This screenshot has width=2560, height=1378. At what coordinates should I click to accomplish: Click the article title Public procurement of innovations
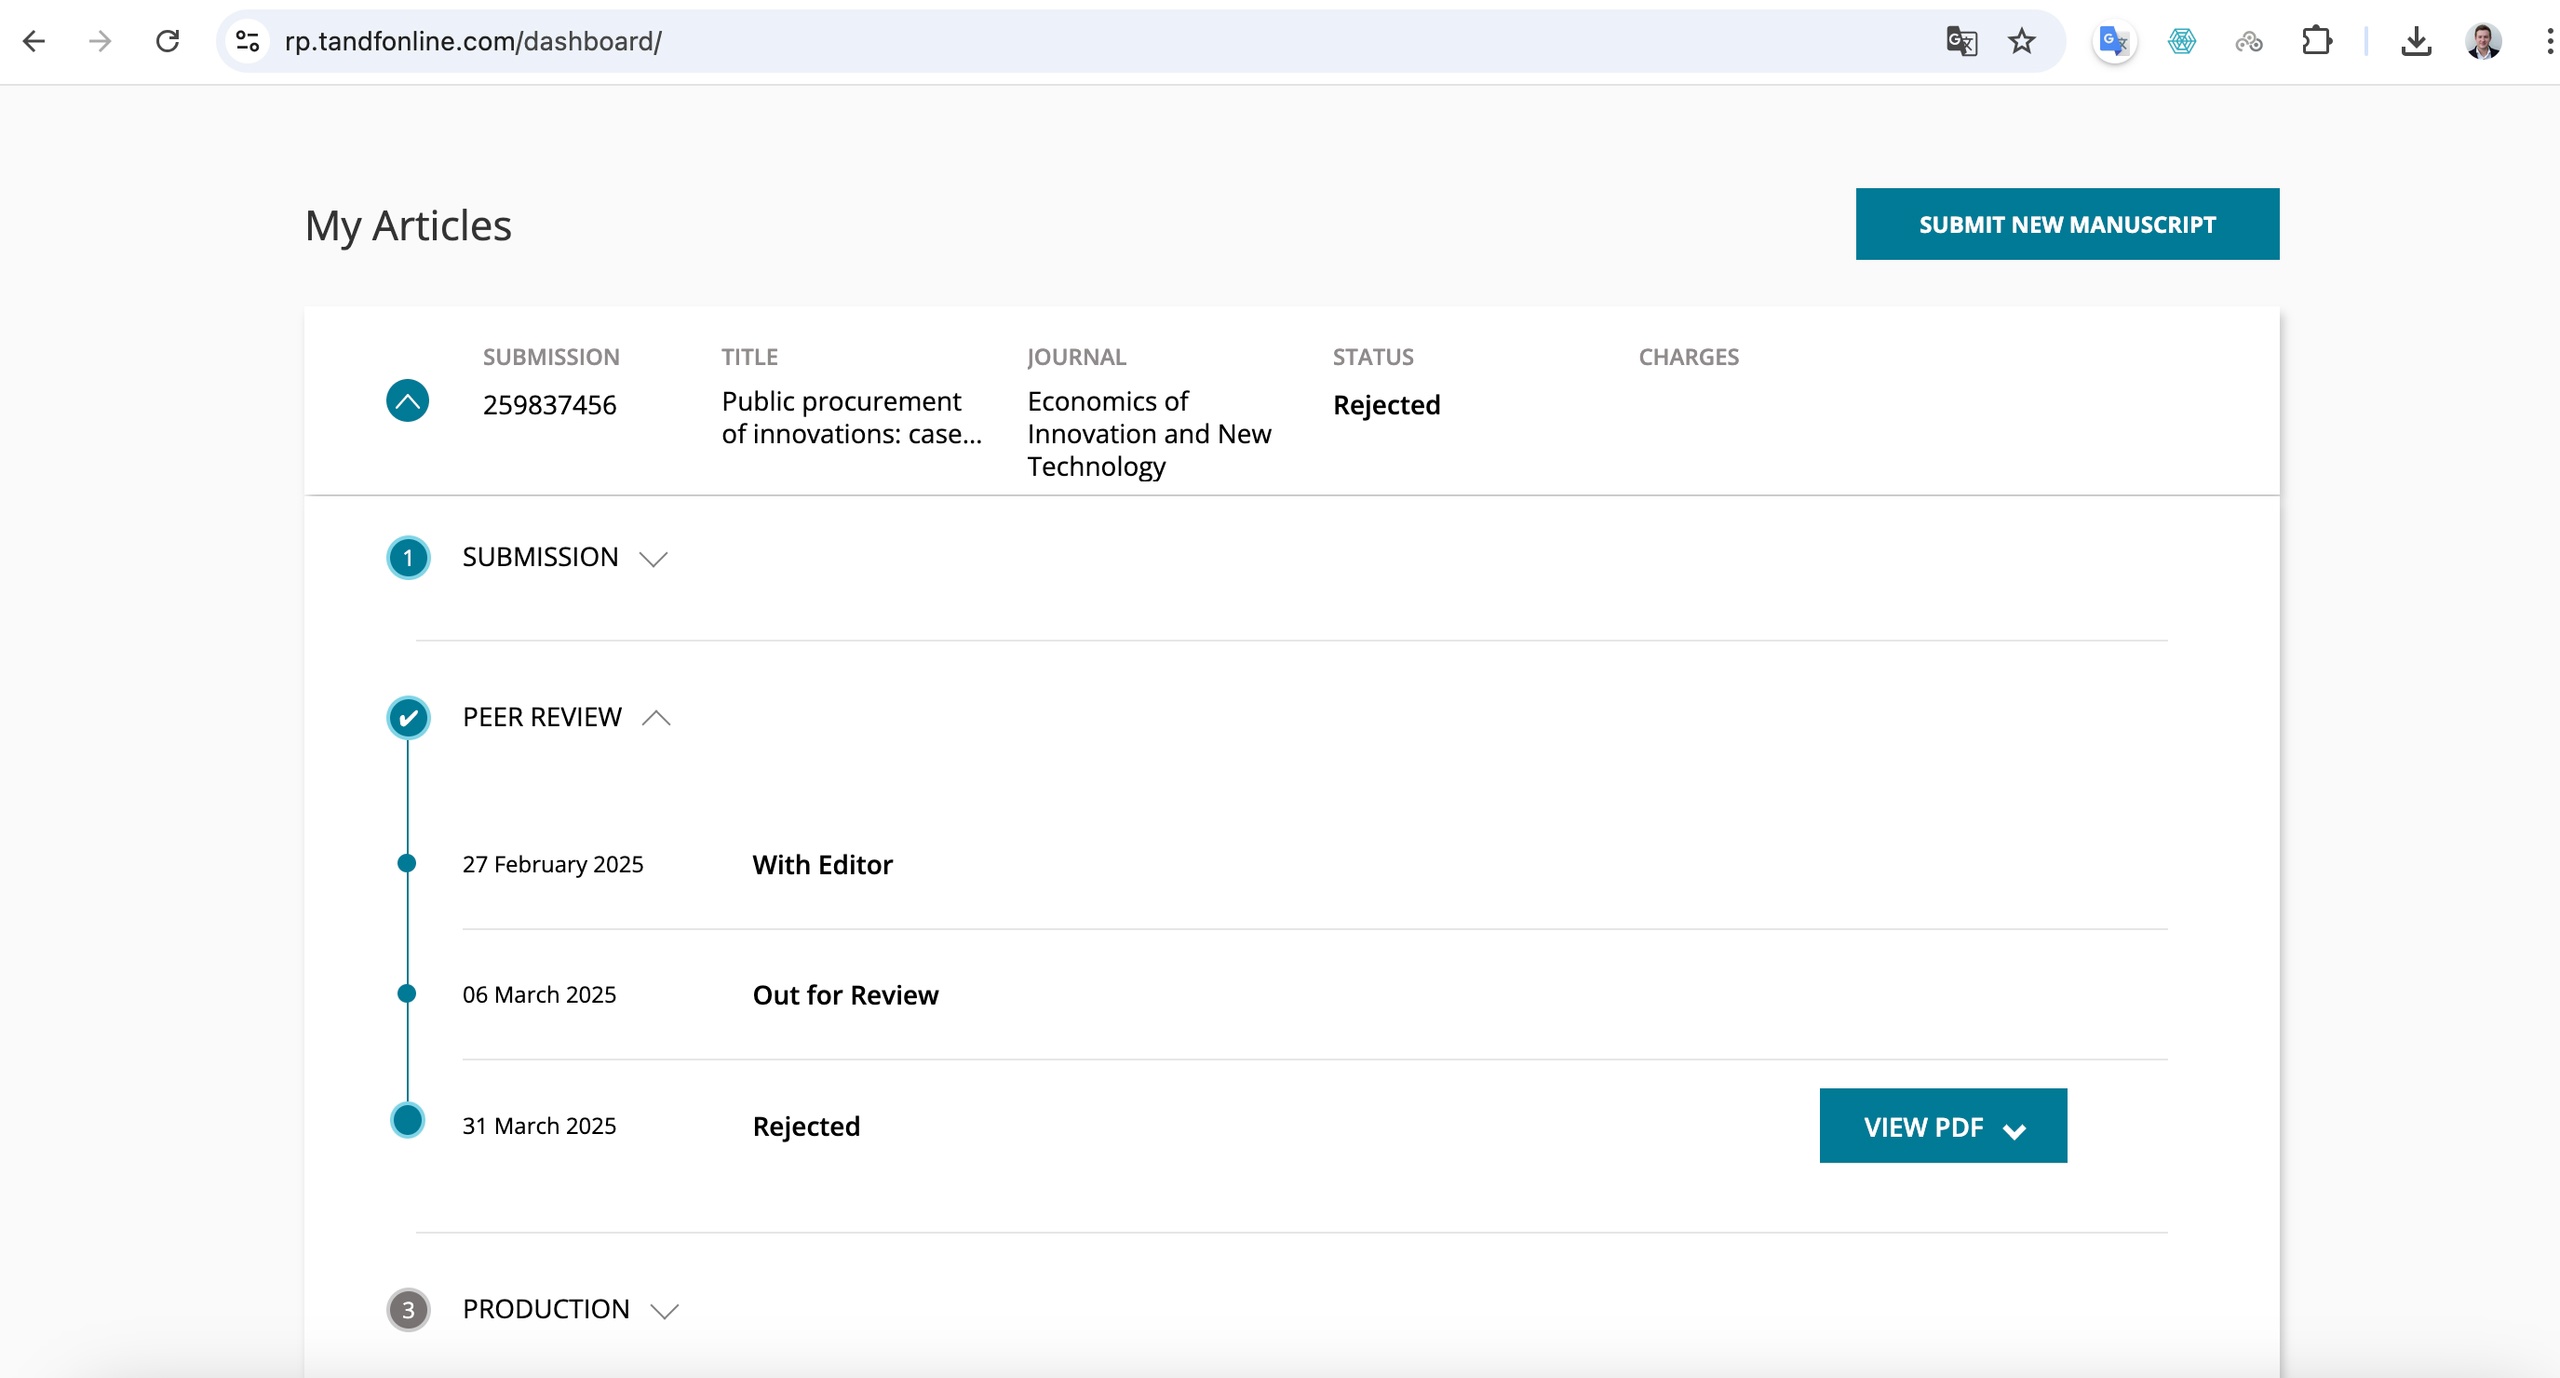pos(851,417)
